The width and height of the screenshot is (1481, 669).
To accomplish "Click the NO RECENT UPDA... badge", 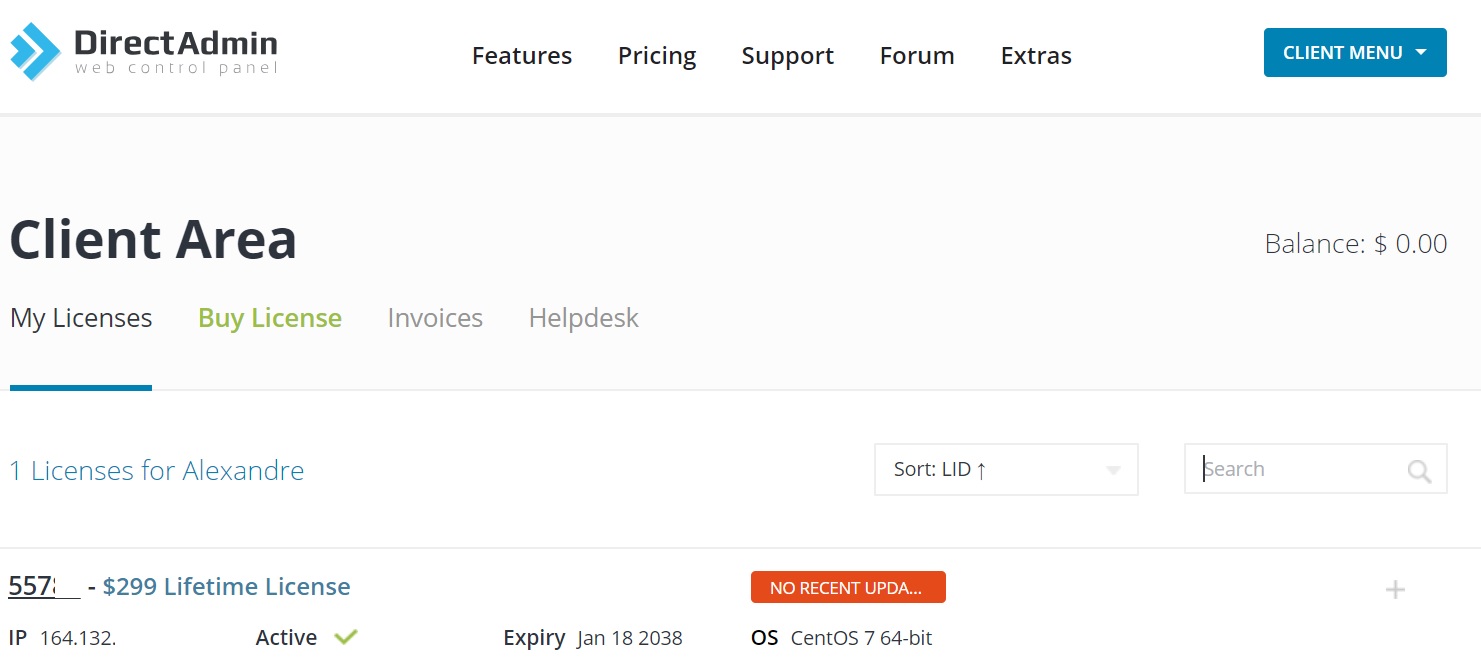I will pos(847,588).
